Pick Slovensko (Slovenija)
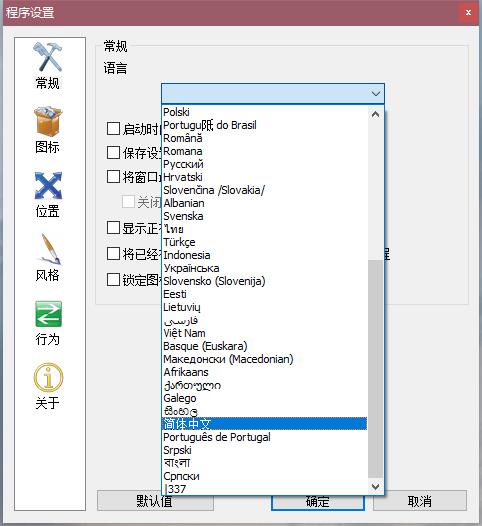482x526 pixels. (x=265, y=281)
